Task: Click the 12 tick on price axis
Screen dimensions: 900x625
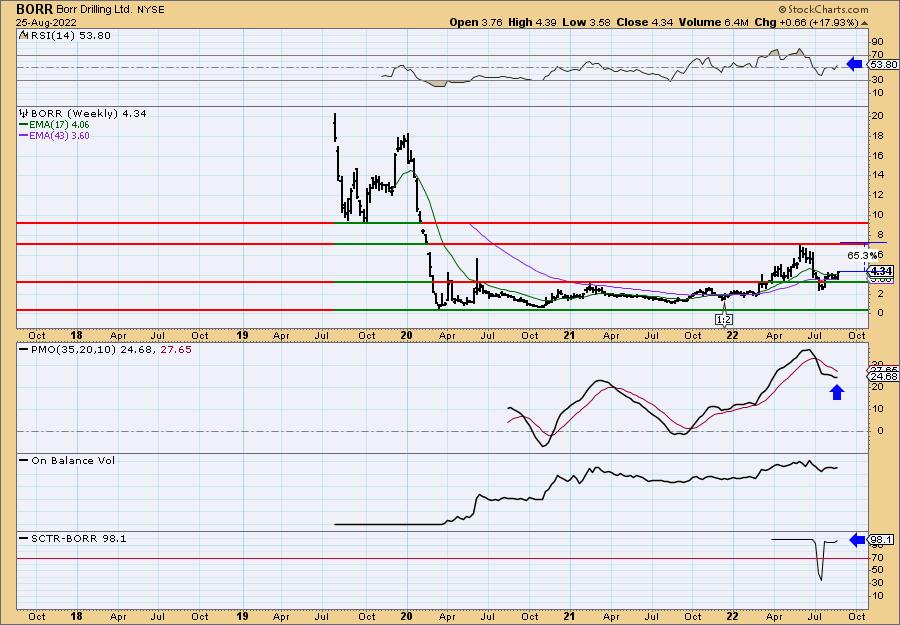Action: [x=878, y=195]
